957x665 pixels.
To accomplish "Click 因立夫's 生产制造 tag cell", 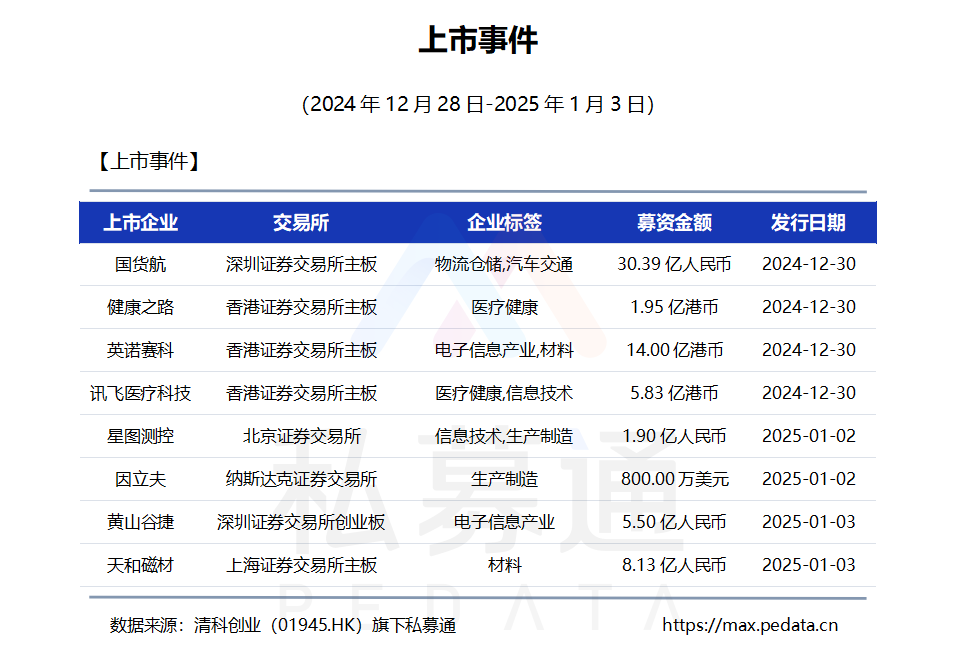I will [x=504, y=480].
